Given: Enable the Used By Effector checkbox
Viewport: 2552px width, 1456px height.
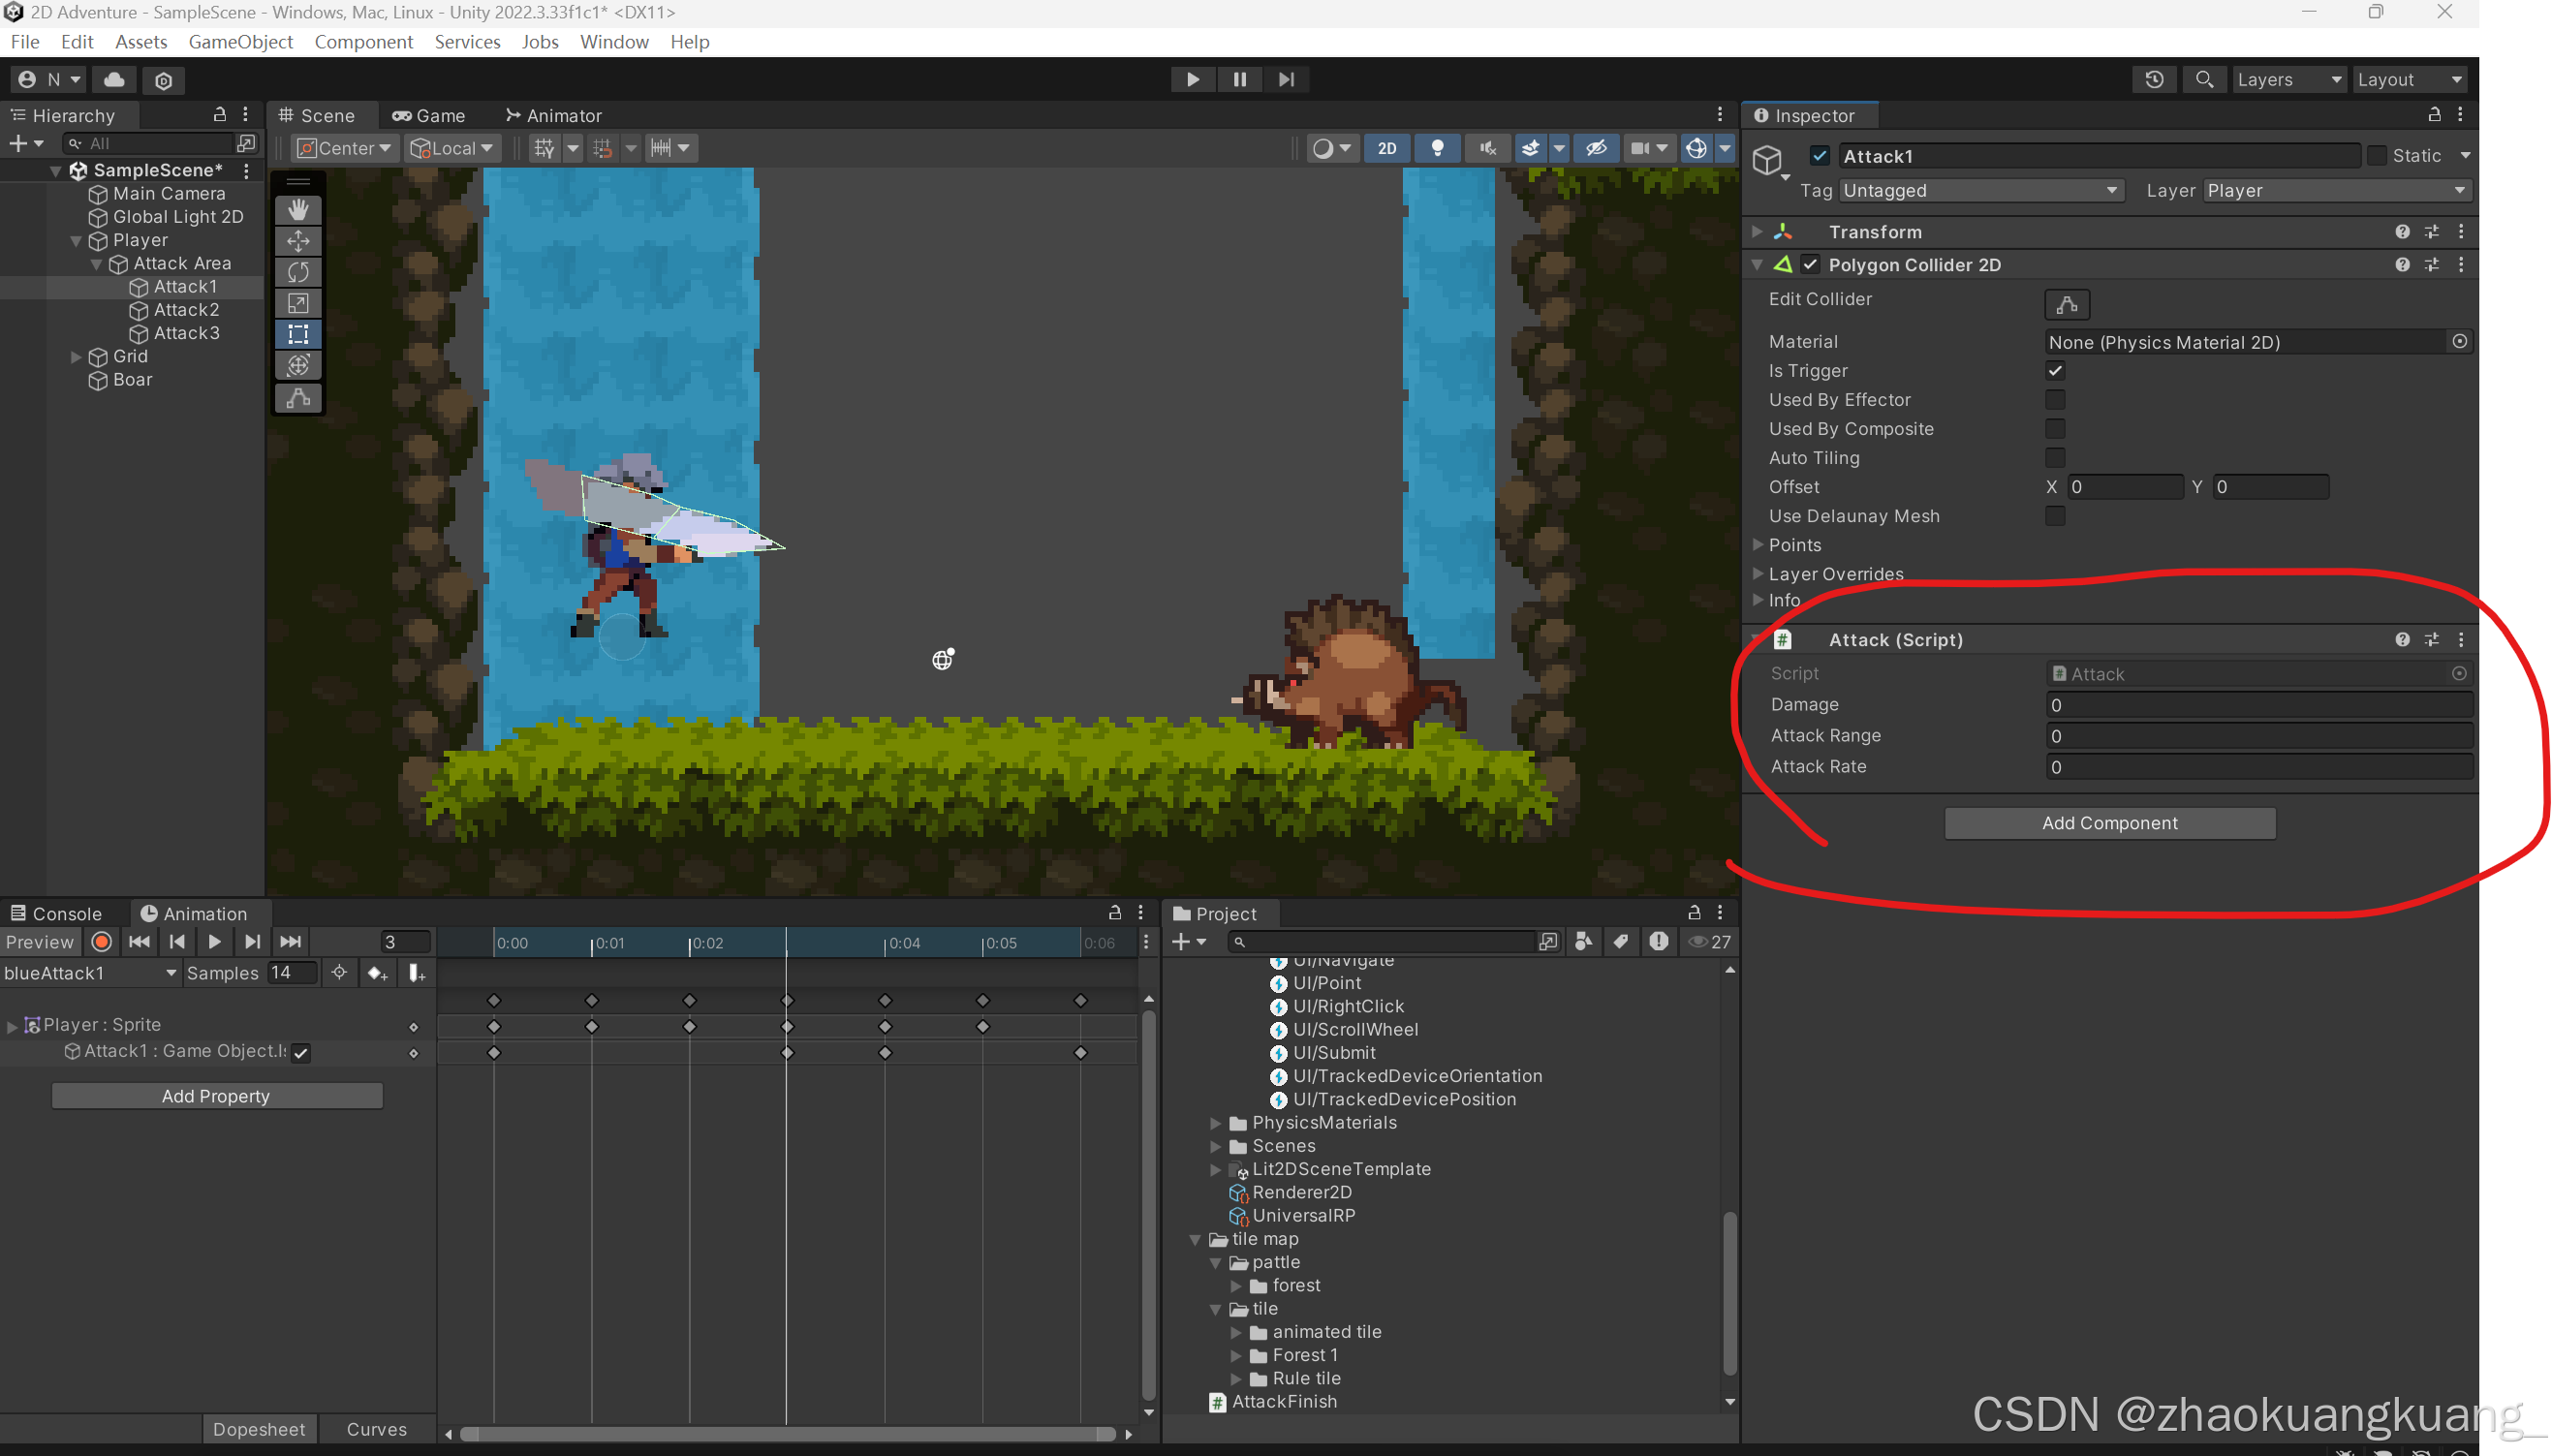Looking at the screenshot, I should point(2055,400).
